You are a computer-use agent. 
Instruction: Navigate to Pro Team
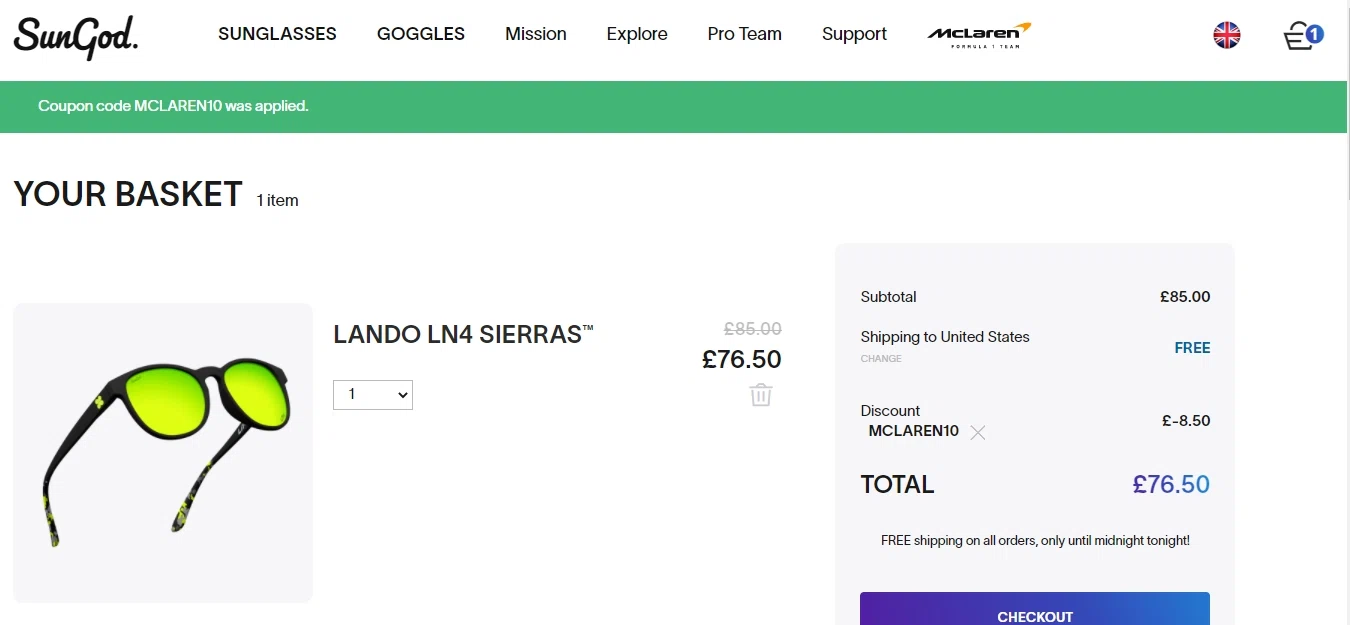point(745,34)
